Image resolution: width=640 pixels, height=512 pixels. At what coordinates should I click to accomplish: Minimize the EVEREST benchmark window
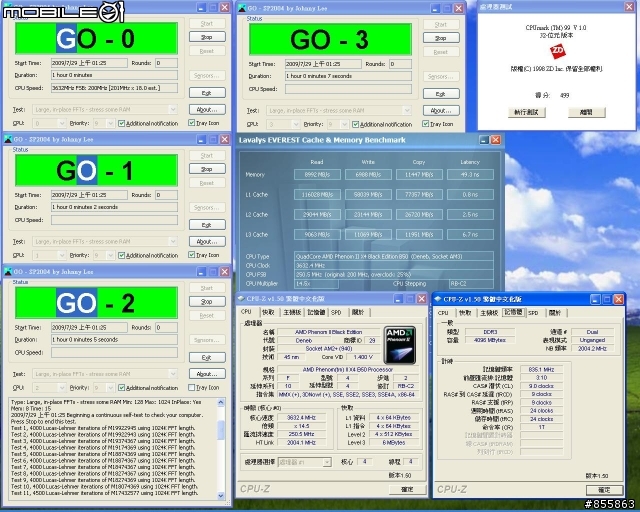(484, 140)
